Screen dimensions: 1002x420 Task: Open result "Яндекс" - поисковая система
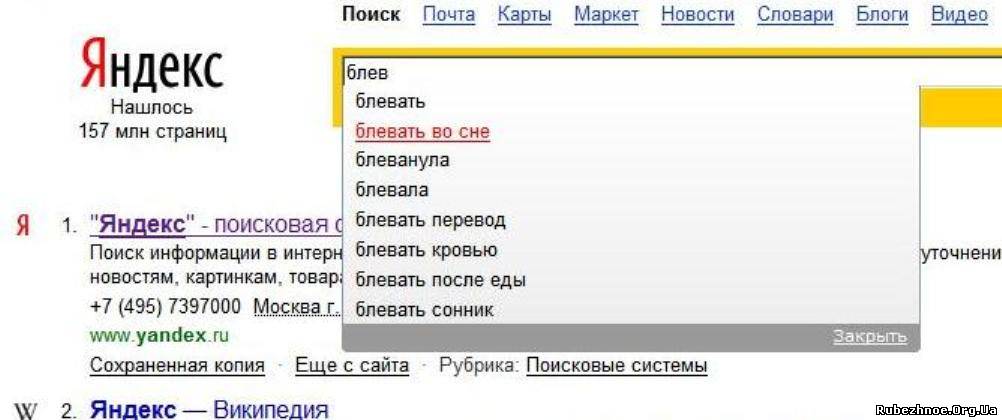coord(216,225)
